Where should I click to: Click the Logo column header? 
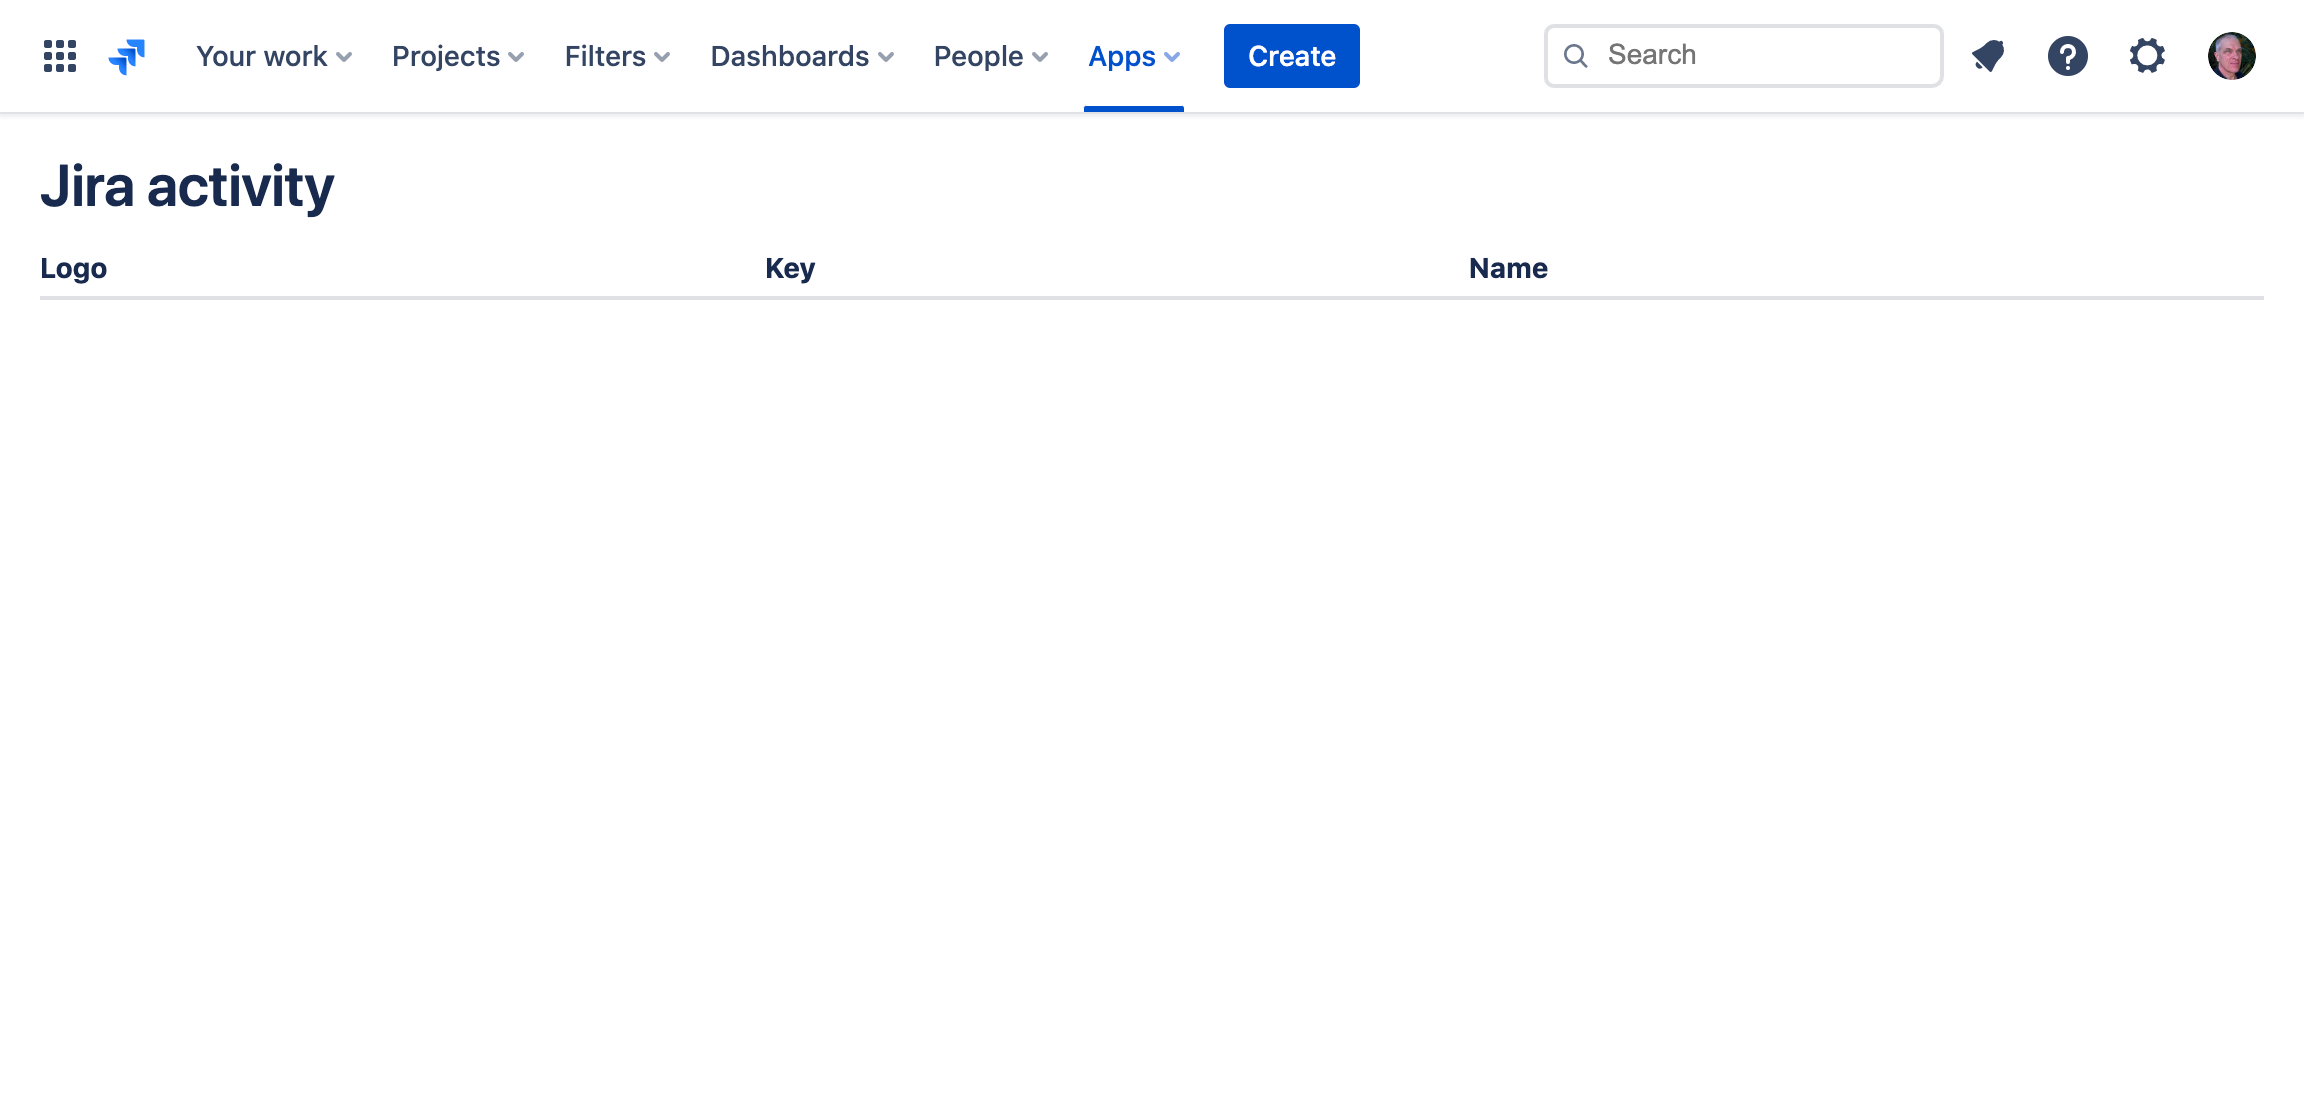74,268
